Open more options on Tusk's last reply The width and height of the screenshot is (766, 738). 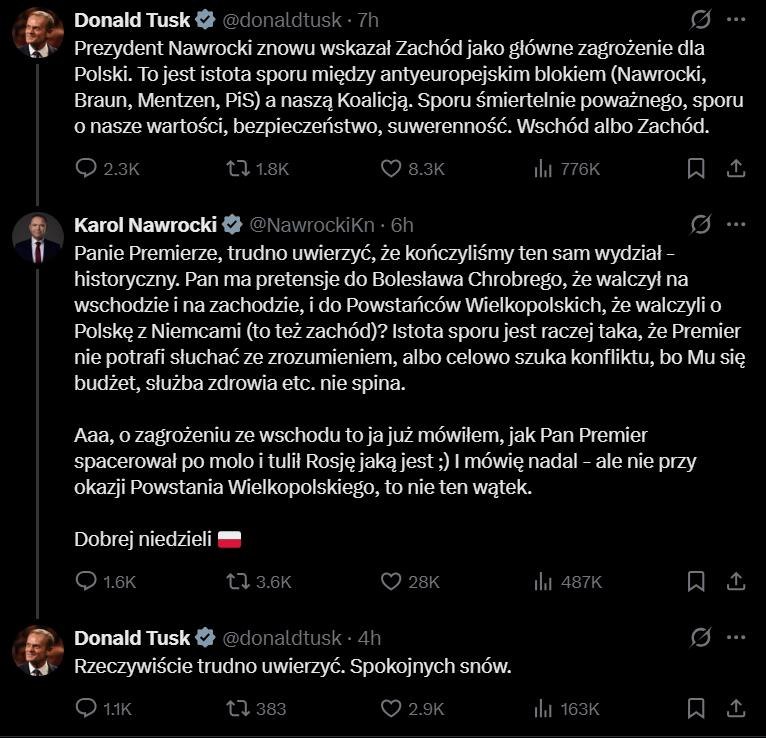coord(737,637)
